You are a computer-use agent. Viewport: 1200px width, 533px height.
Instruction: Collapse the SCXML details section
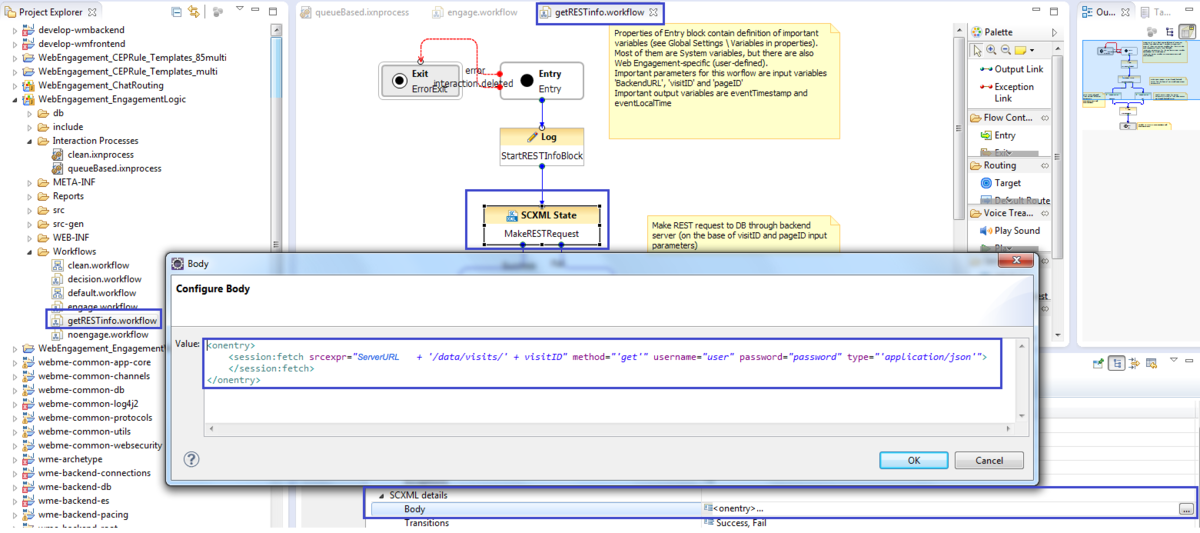380,495
